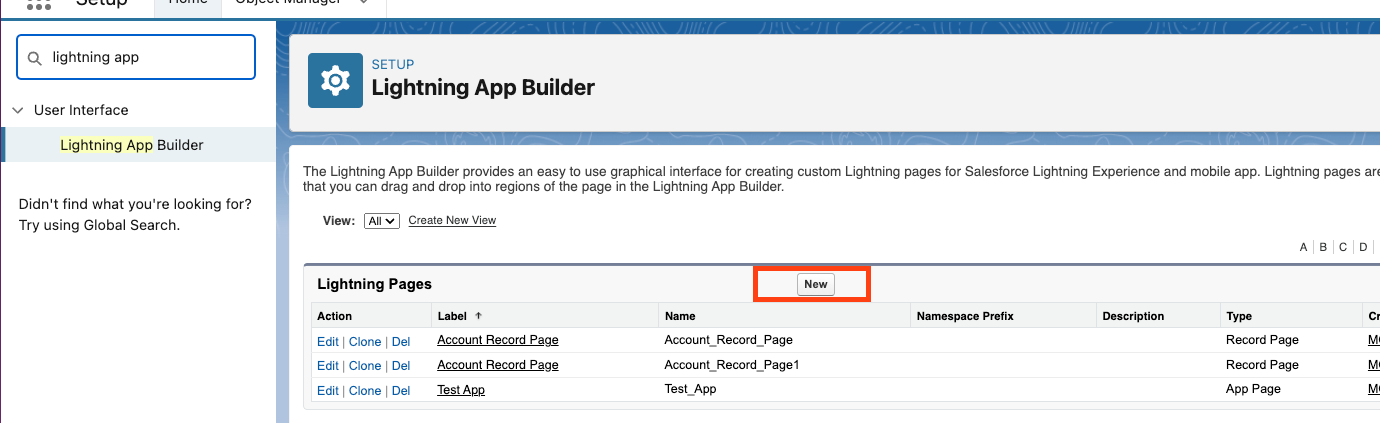Open the Test App label link

pyautogui.click(x=461, y=390)
